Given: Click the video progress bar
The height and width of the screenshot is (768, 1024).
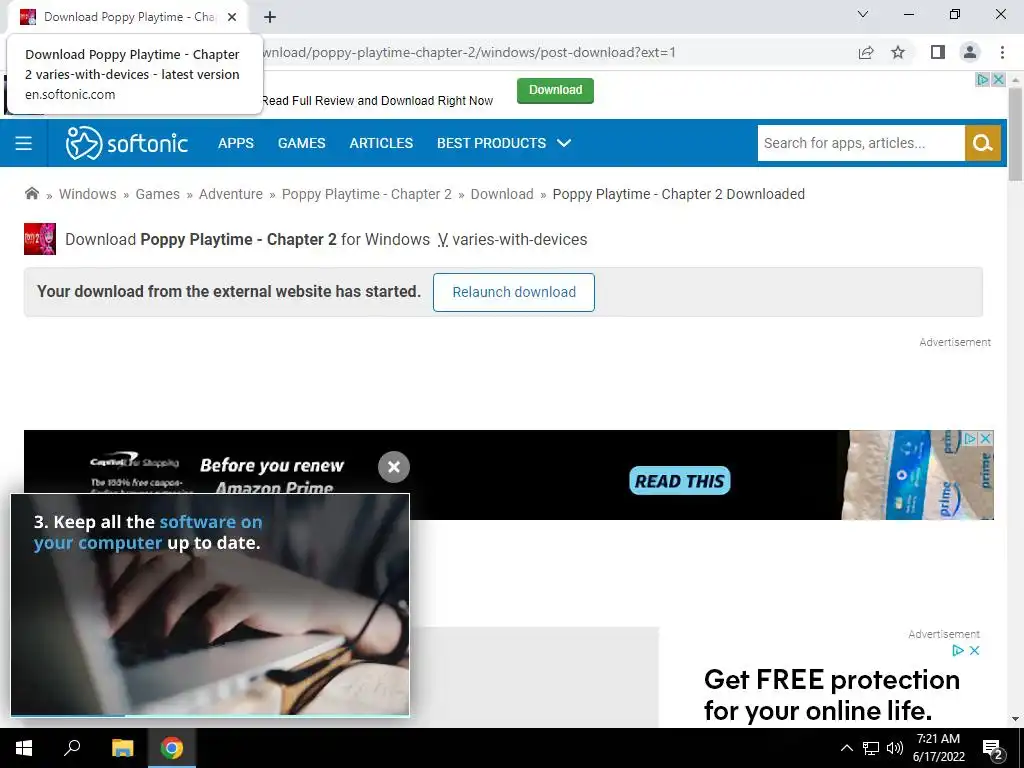Looking at the screenshot, I should [x=210, y=715].
